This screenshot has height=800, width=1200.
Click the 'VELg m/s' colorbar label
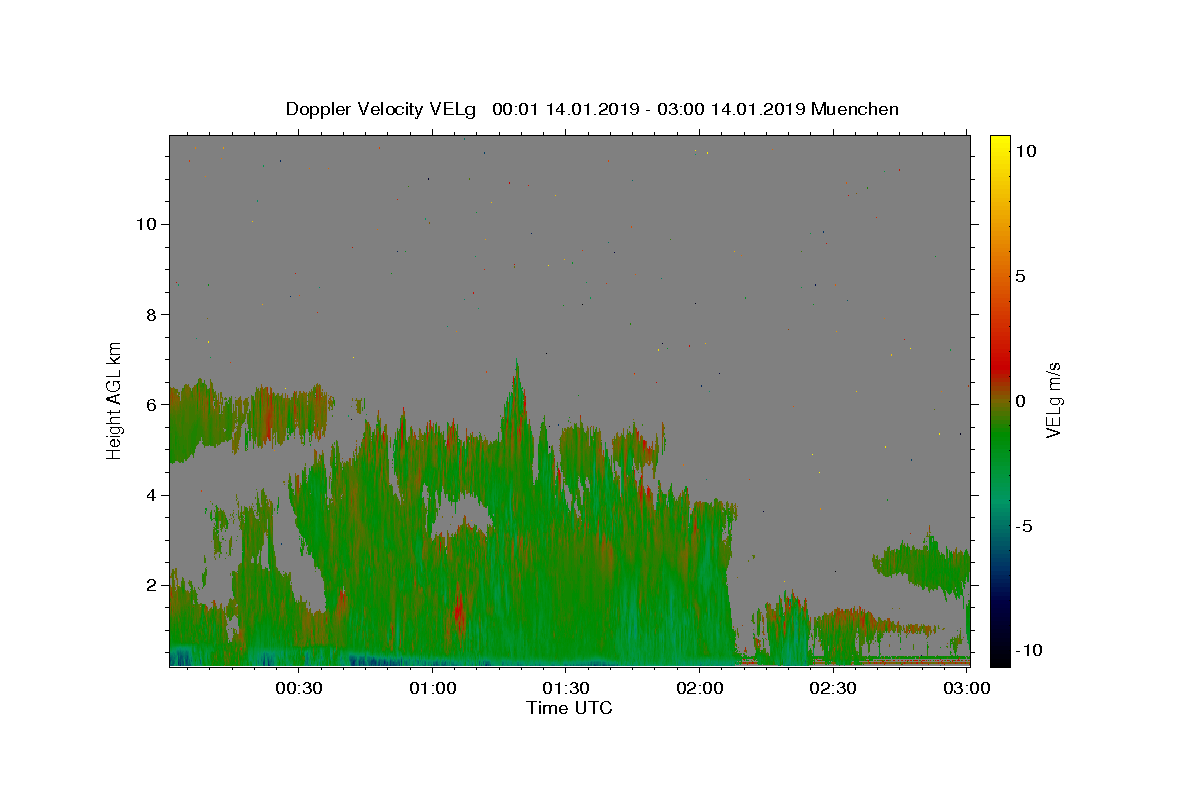[1054, 400]
